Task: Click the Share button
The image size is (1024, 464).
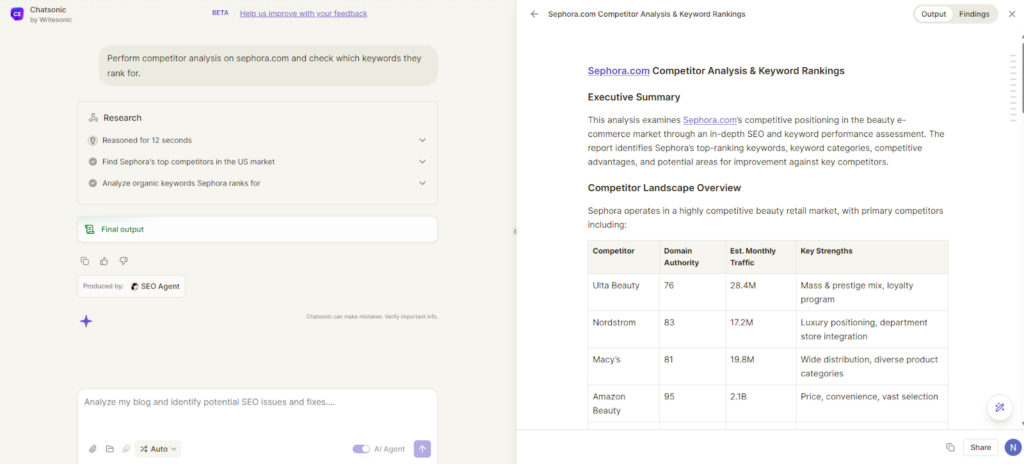Action: point(980,448)
